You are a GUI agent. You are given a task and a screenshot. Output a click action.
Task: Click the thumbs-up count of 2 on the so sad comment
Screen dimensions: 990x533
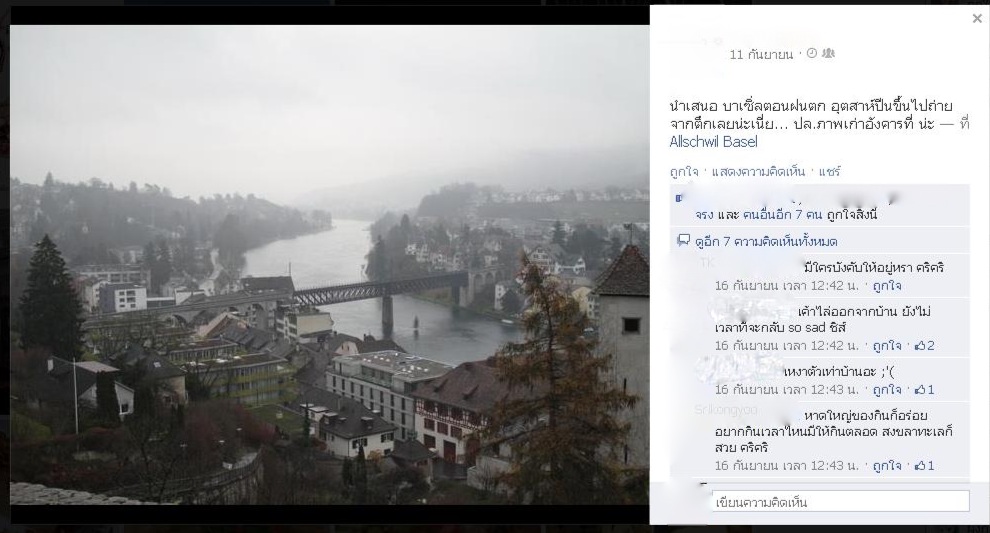925,346
